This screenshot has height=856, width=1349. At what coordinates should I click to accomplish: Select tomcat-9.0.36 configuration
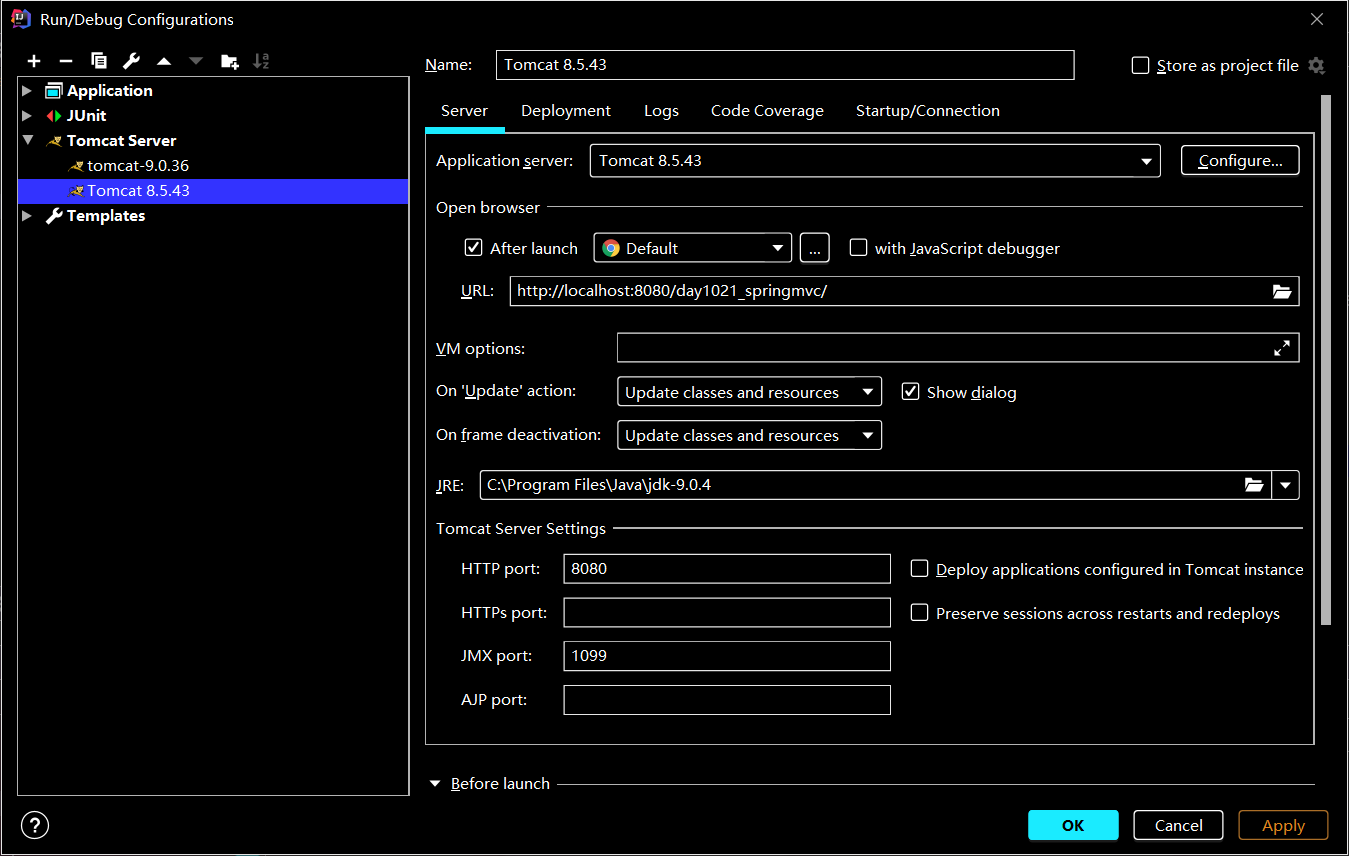138,165
